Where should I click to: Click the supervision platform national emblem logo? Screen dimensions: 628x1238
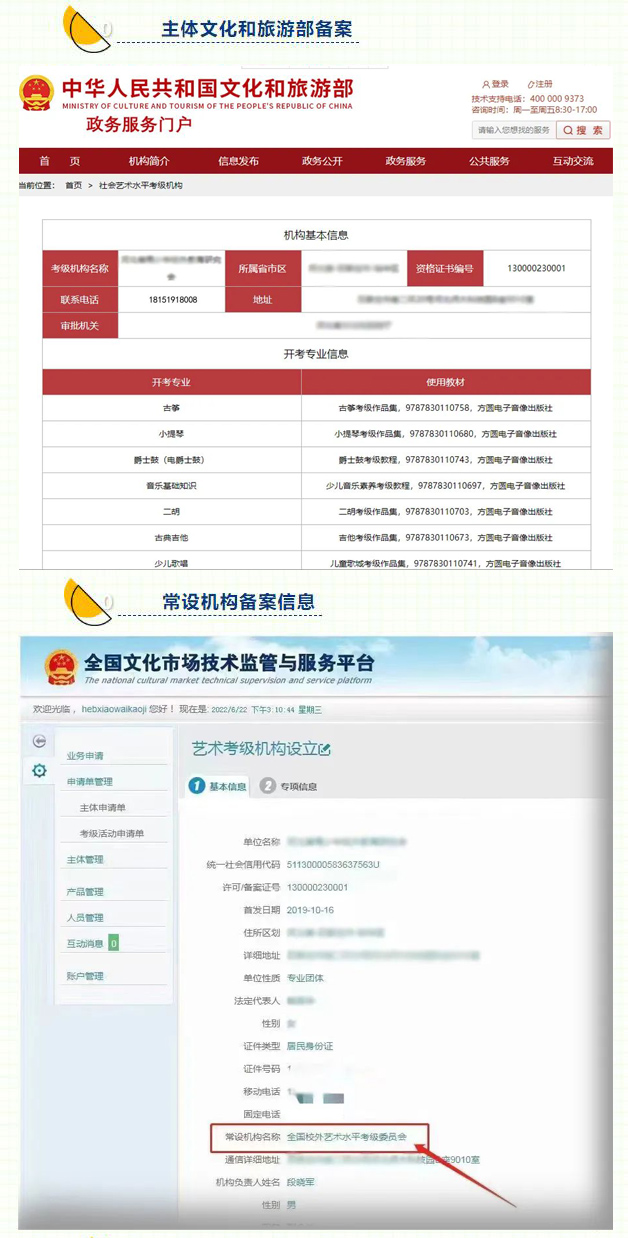(62, 667)
